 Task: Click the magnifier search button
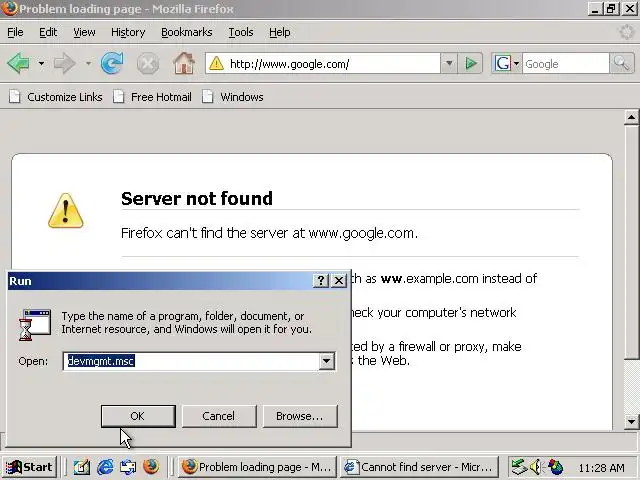pyautogui.click(x=621, y=63)
